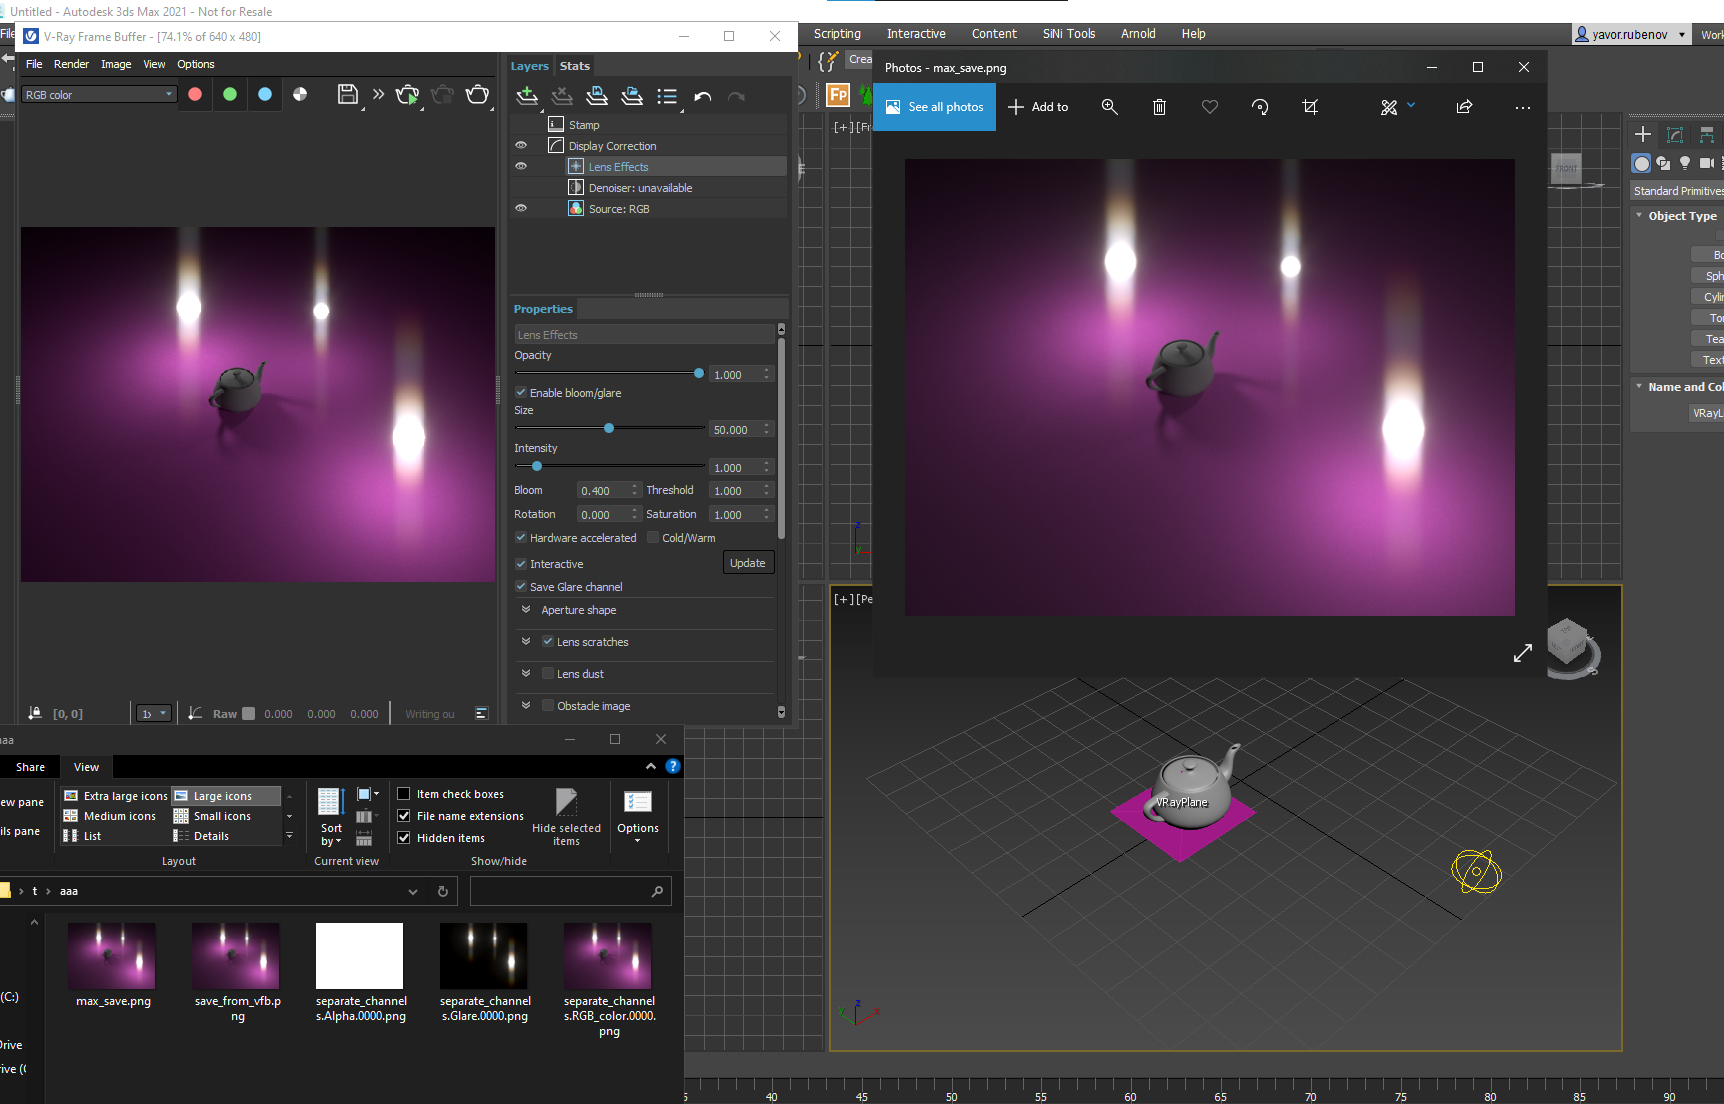Click the crop icon in Photos
The height and width of the screenshot is (1104, 1724).
coord(1310,107)
